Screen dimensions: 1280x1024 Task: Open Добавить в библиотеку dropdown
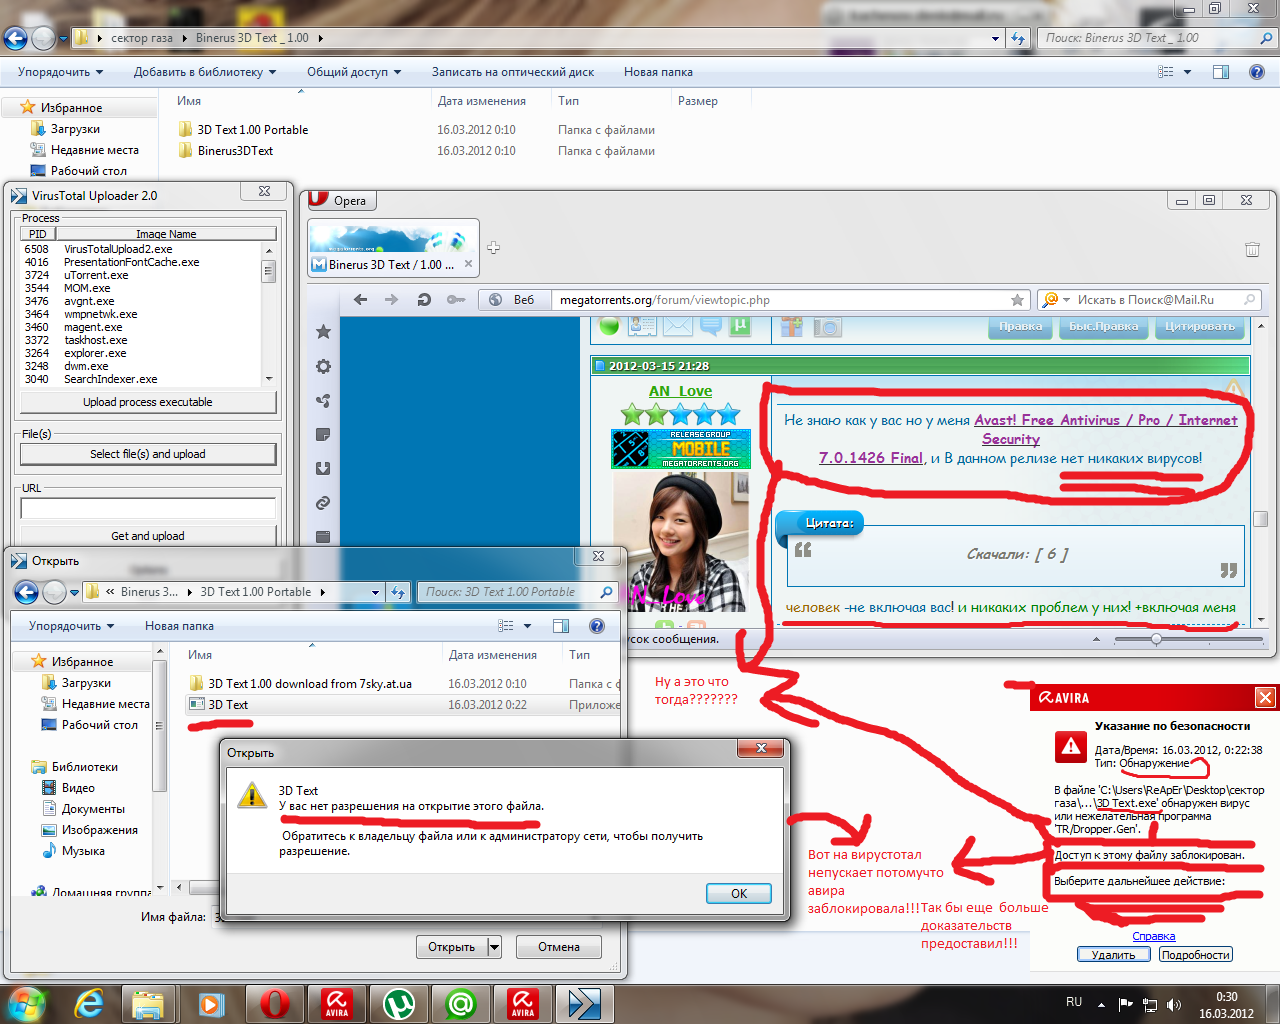click(205, 72)
